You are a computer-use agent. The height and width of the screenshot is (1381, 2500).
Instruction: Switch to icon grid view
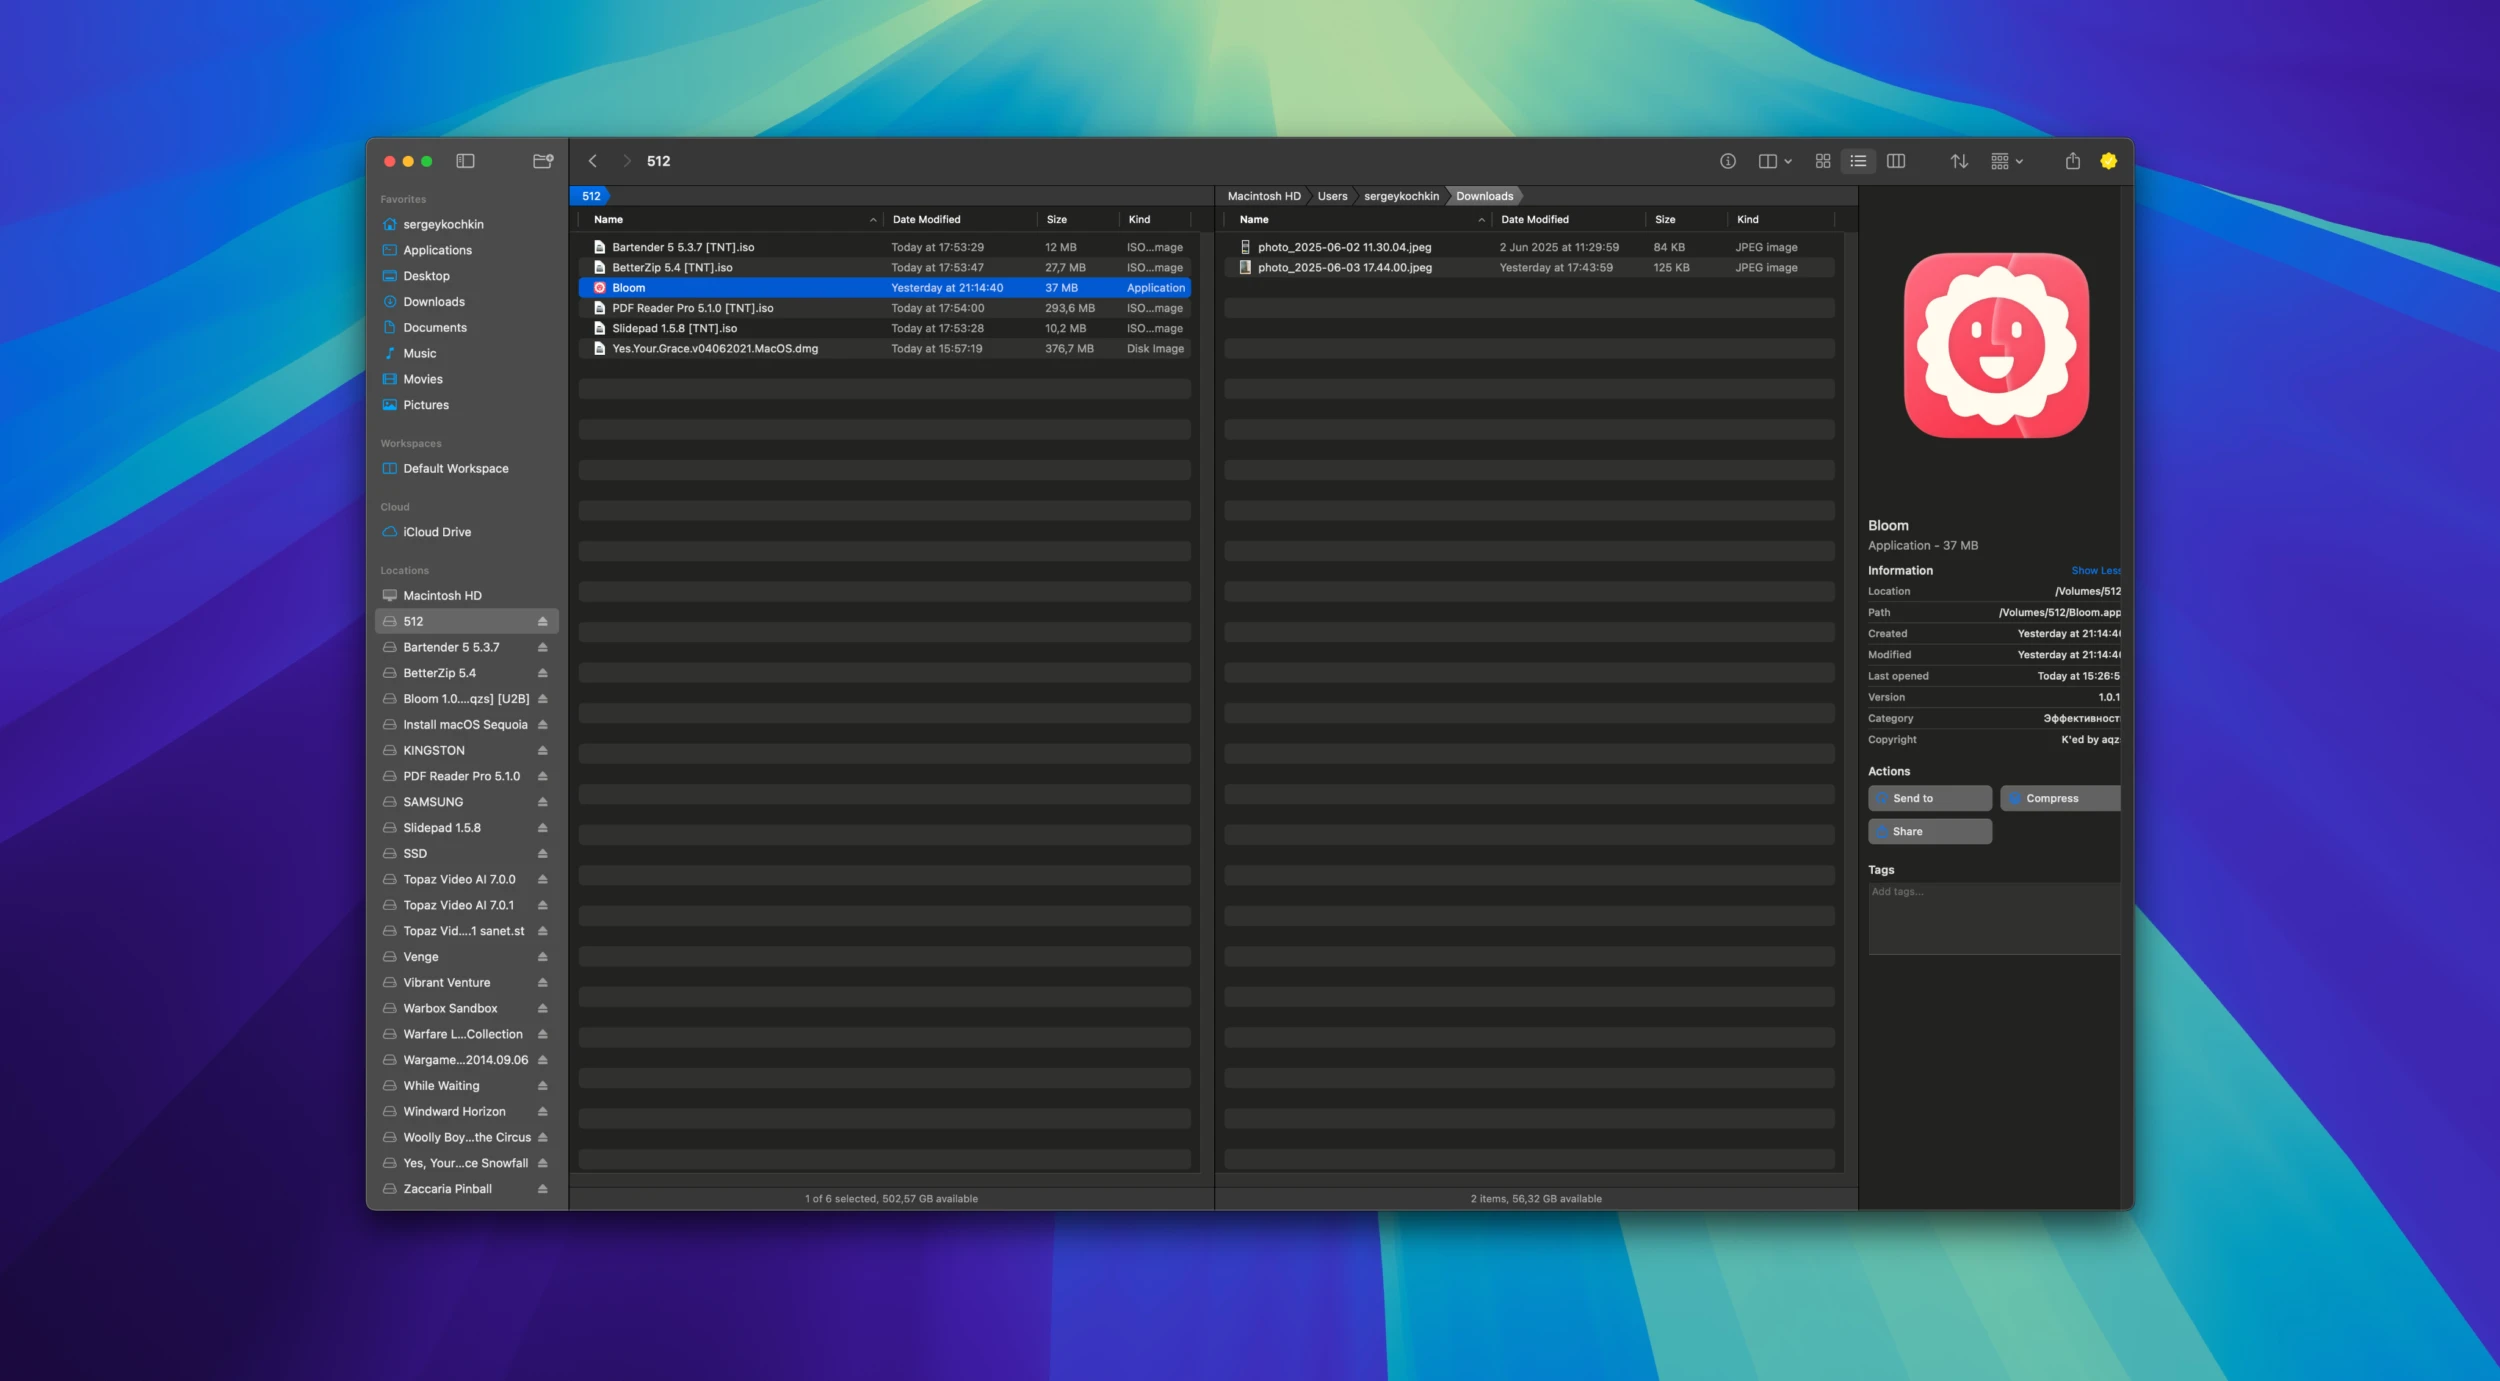point(1823,160)
